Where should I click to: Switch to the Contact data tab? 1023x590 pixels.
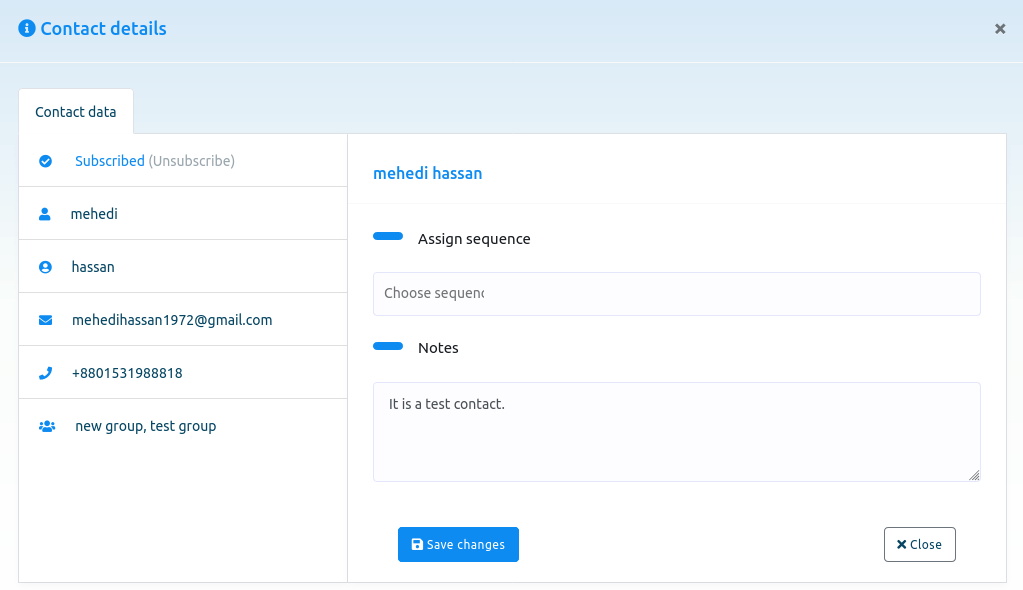point(76,112)
